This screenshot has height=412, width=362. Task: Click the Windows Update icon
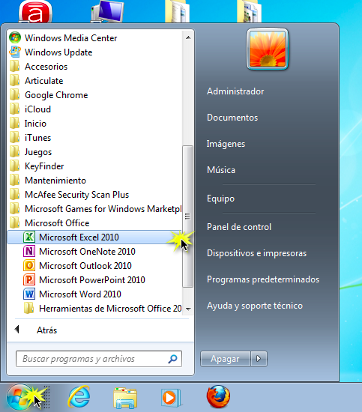point(15,52)
